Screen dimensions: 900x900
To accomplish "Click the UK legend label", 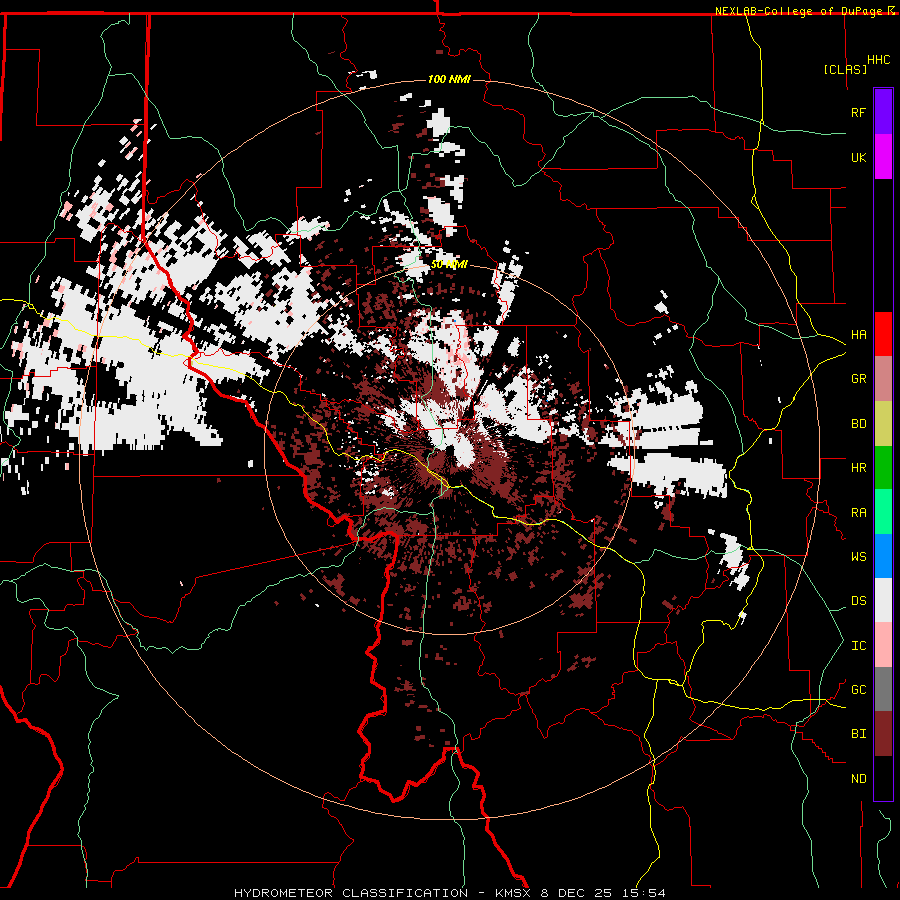I will click(x=858, y=157).
